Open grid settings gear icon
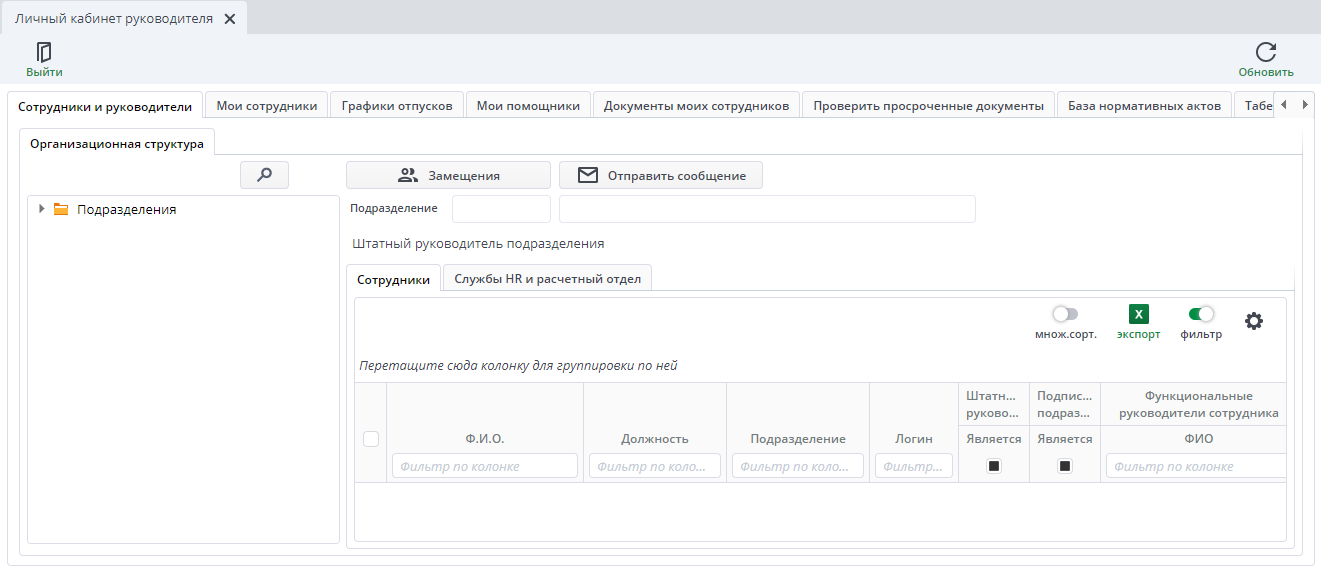This screenshot has width=1321, height=570. tap(1254, 321)
